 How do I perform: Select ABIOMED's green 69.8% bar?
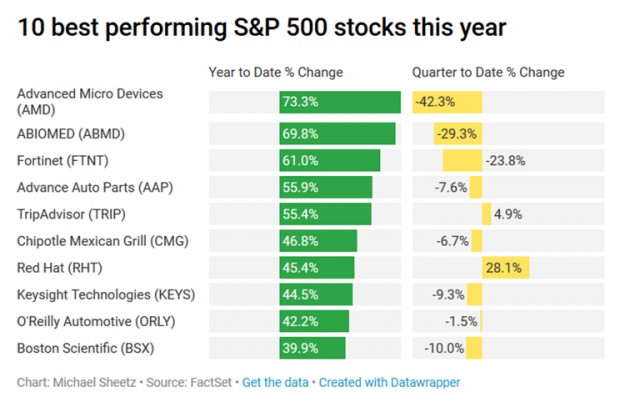337,133
